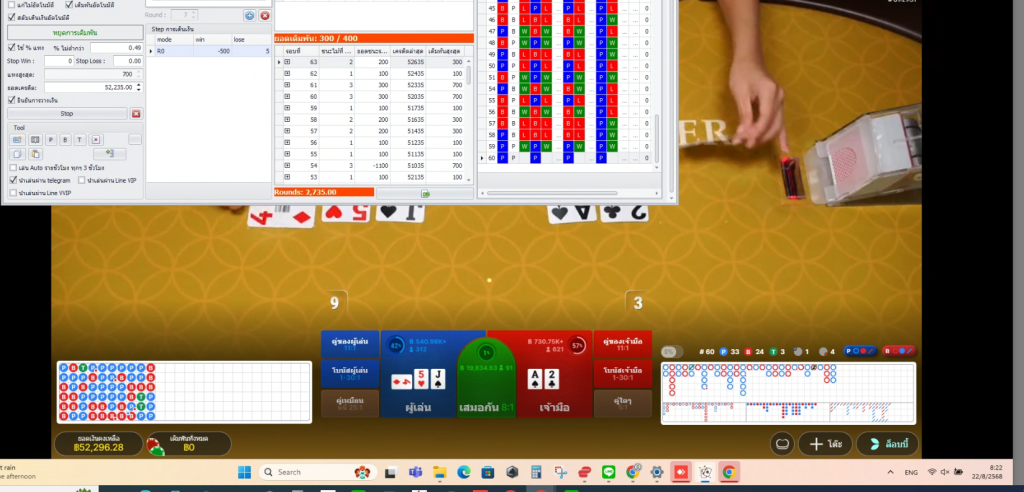
Task: Click the credit balance spinner arrows
Action: click(x=138, y=88)
